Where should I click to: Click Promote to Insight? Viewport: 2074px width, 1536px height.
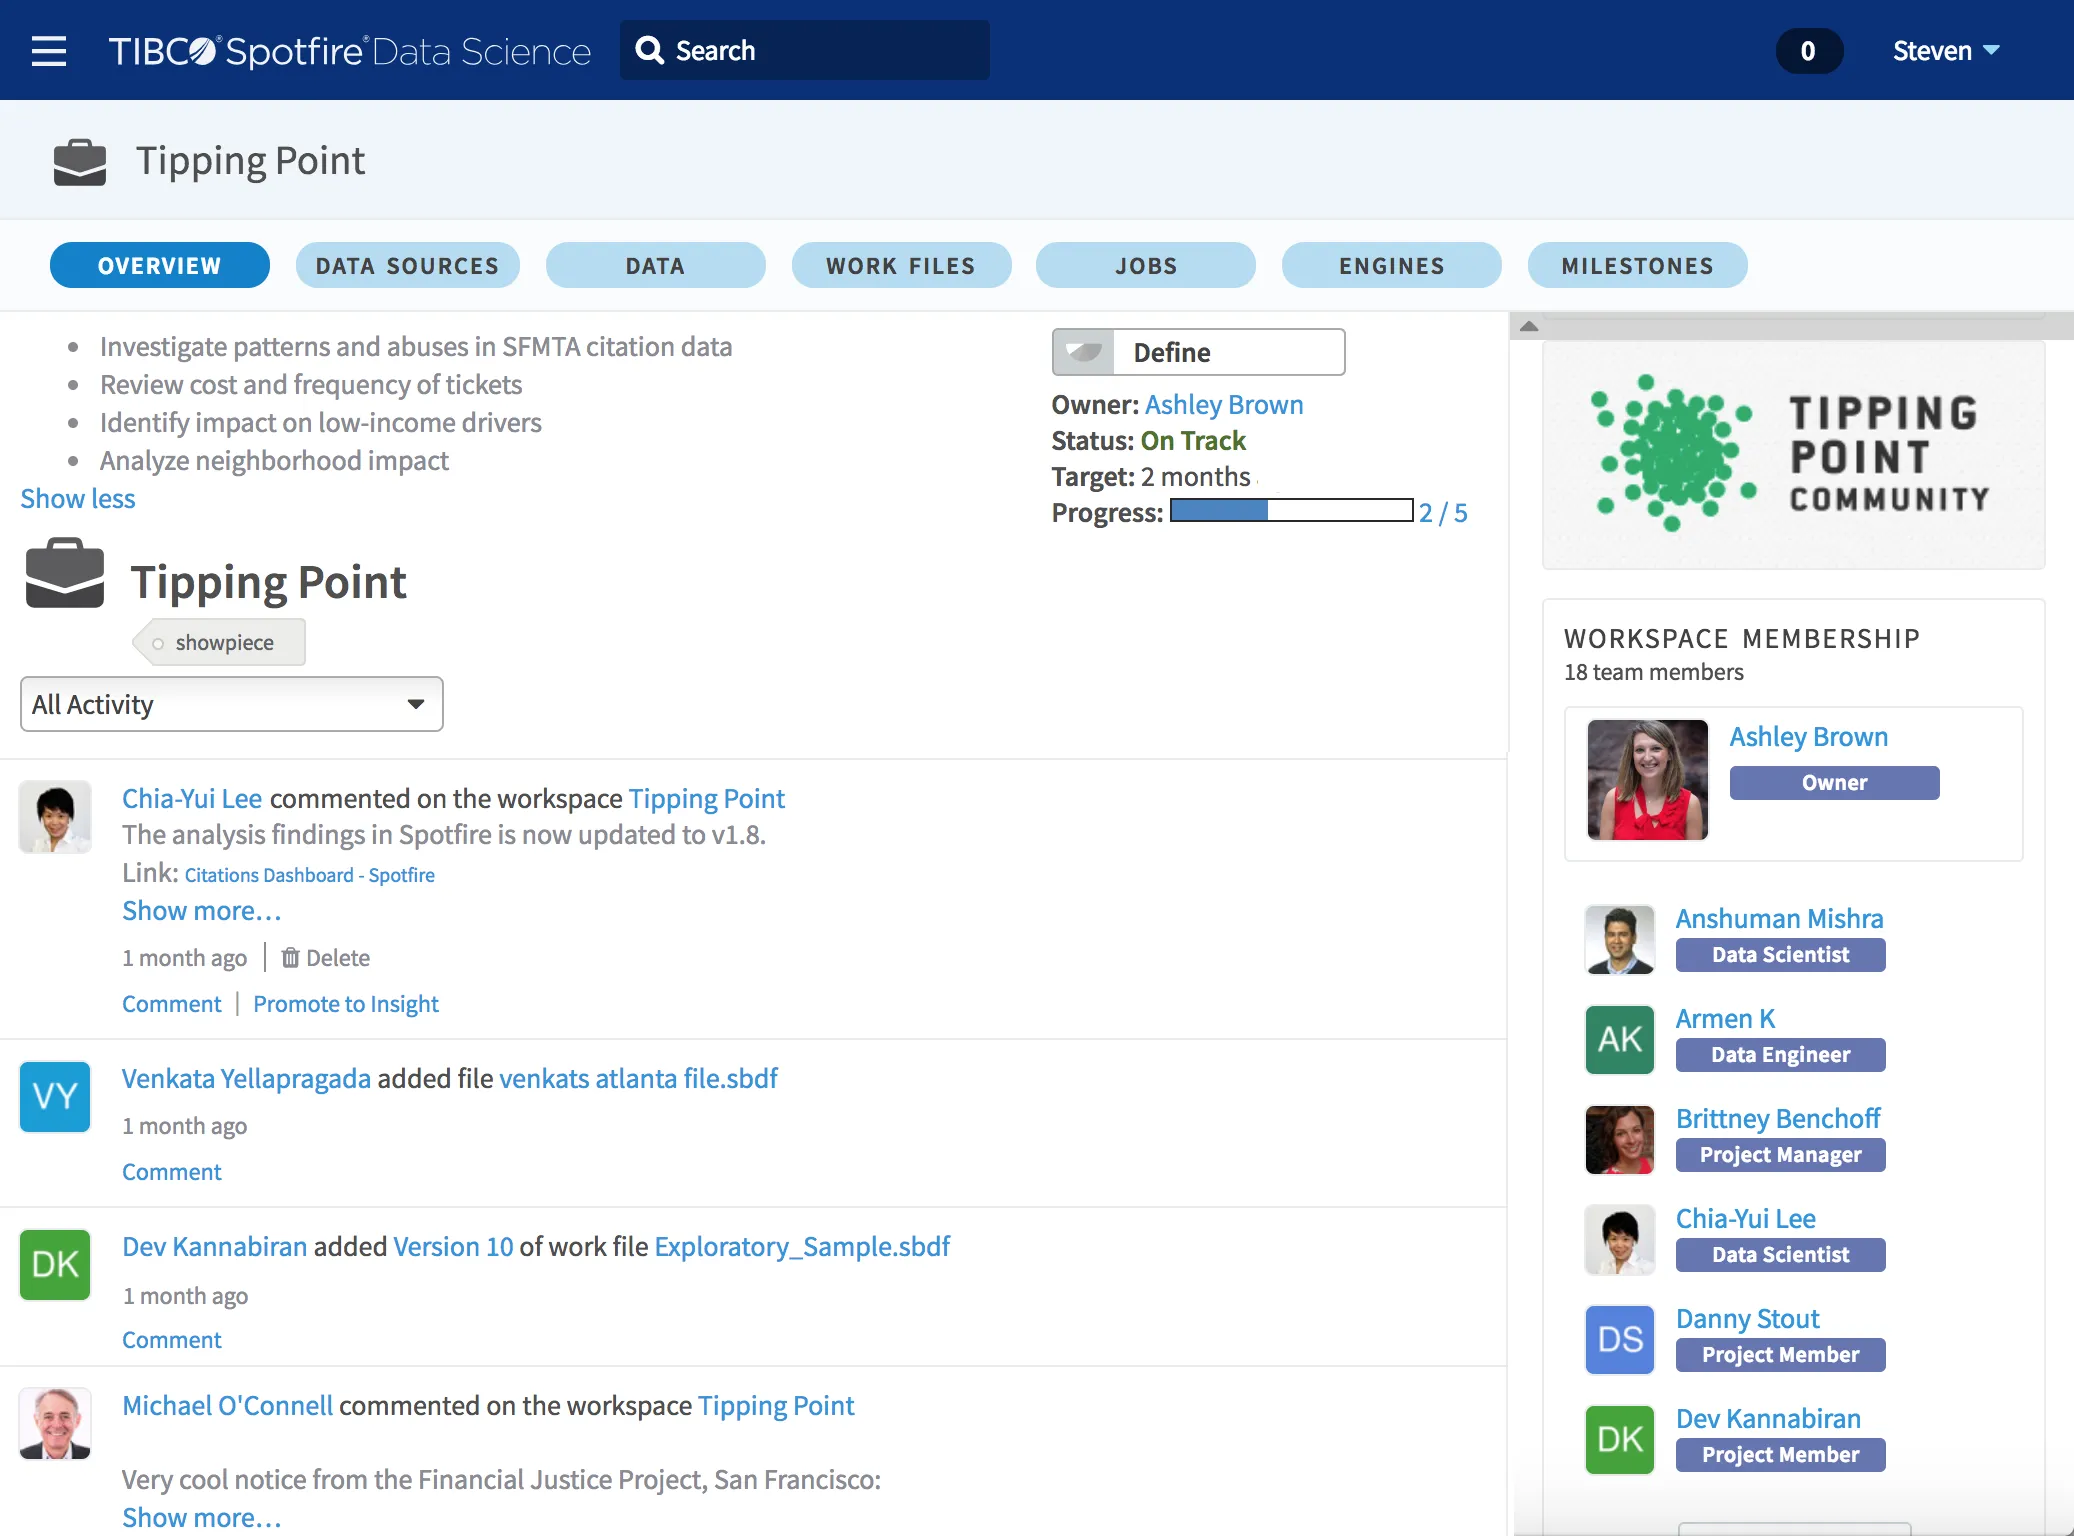(346, 1003)
